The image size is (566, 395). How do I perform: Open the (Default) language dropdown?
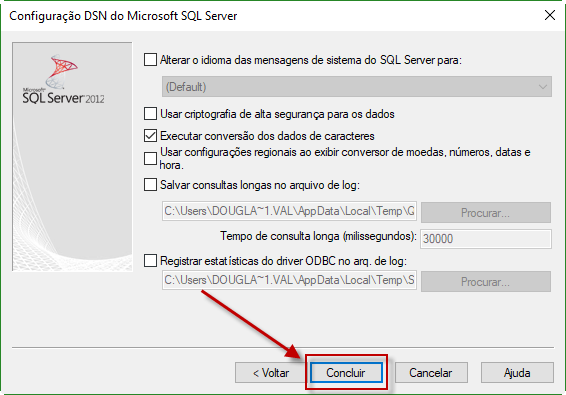point(357,87)
